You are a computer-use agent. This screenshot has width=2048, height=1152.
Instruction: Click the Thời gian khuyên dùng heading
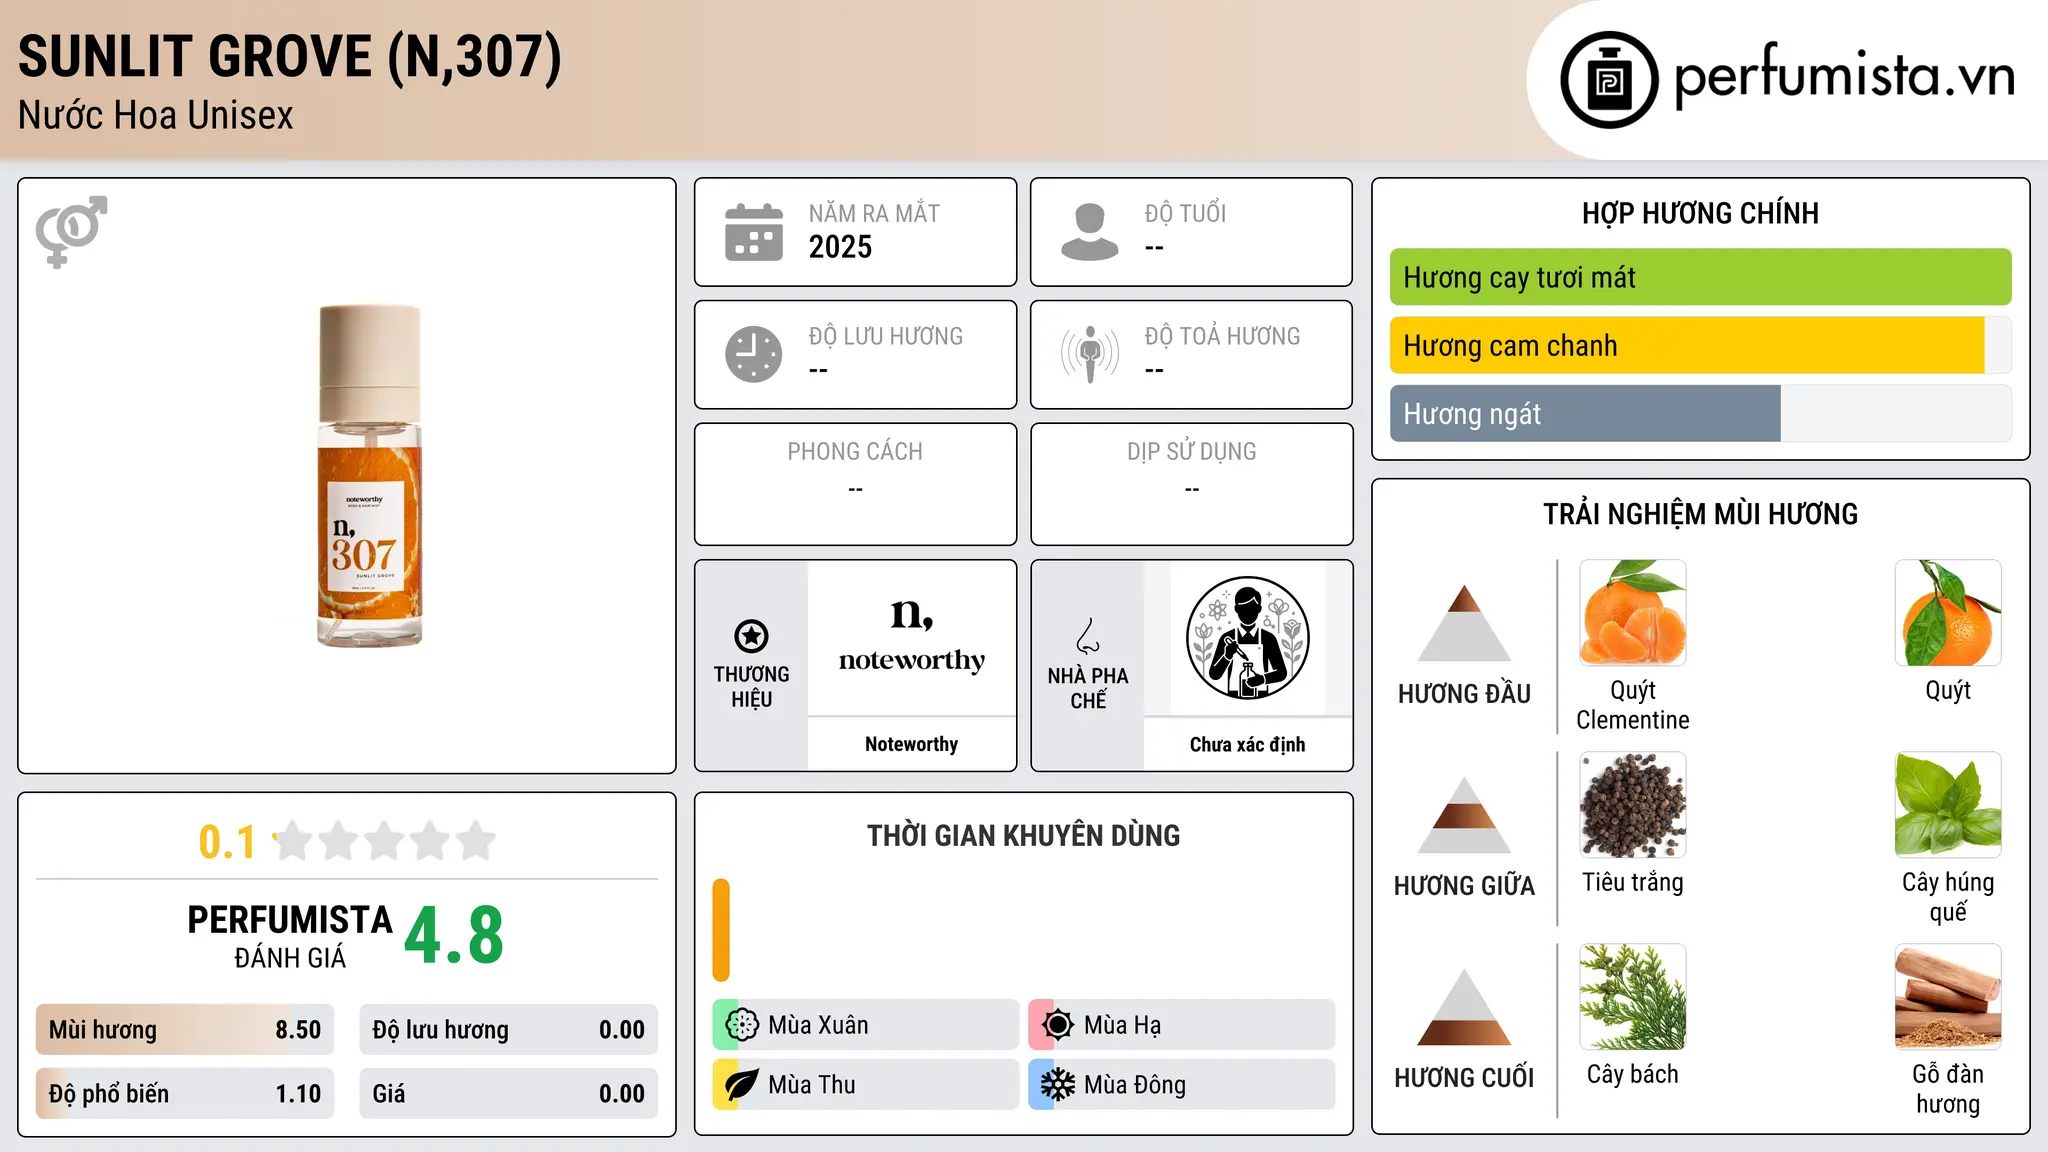(x=1023, y=835)
